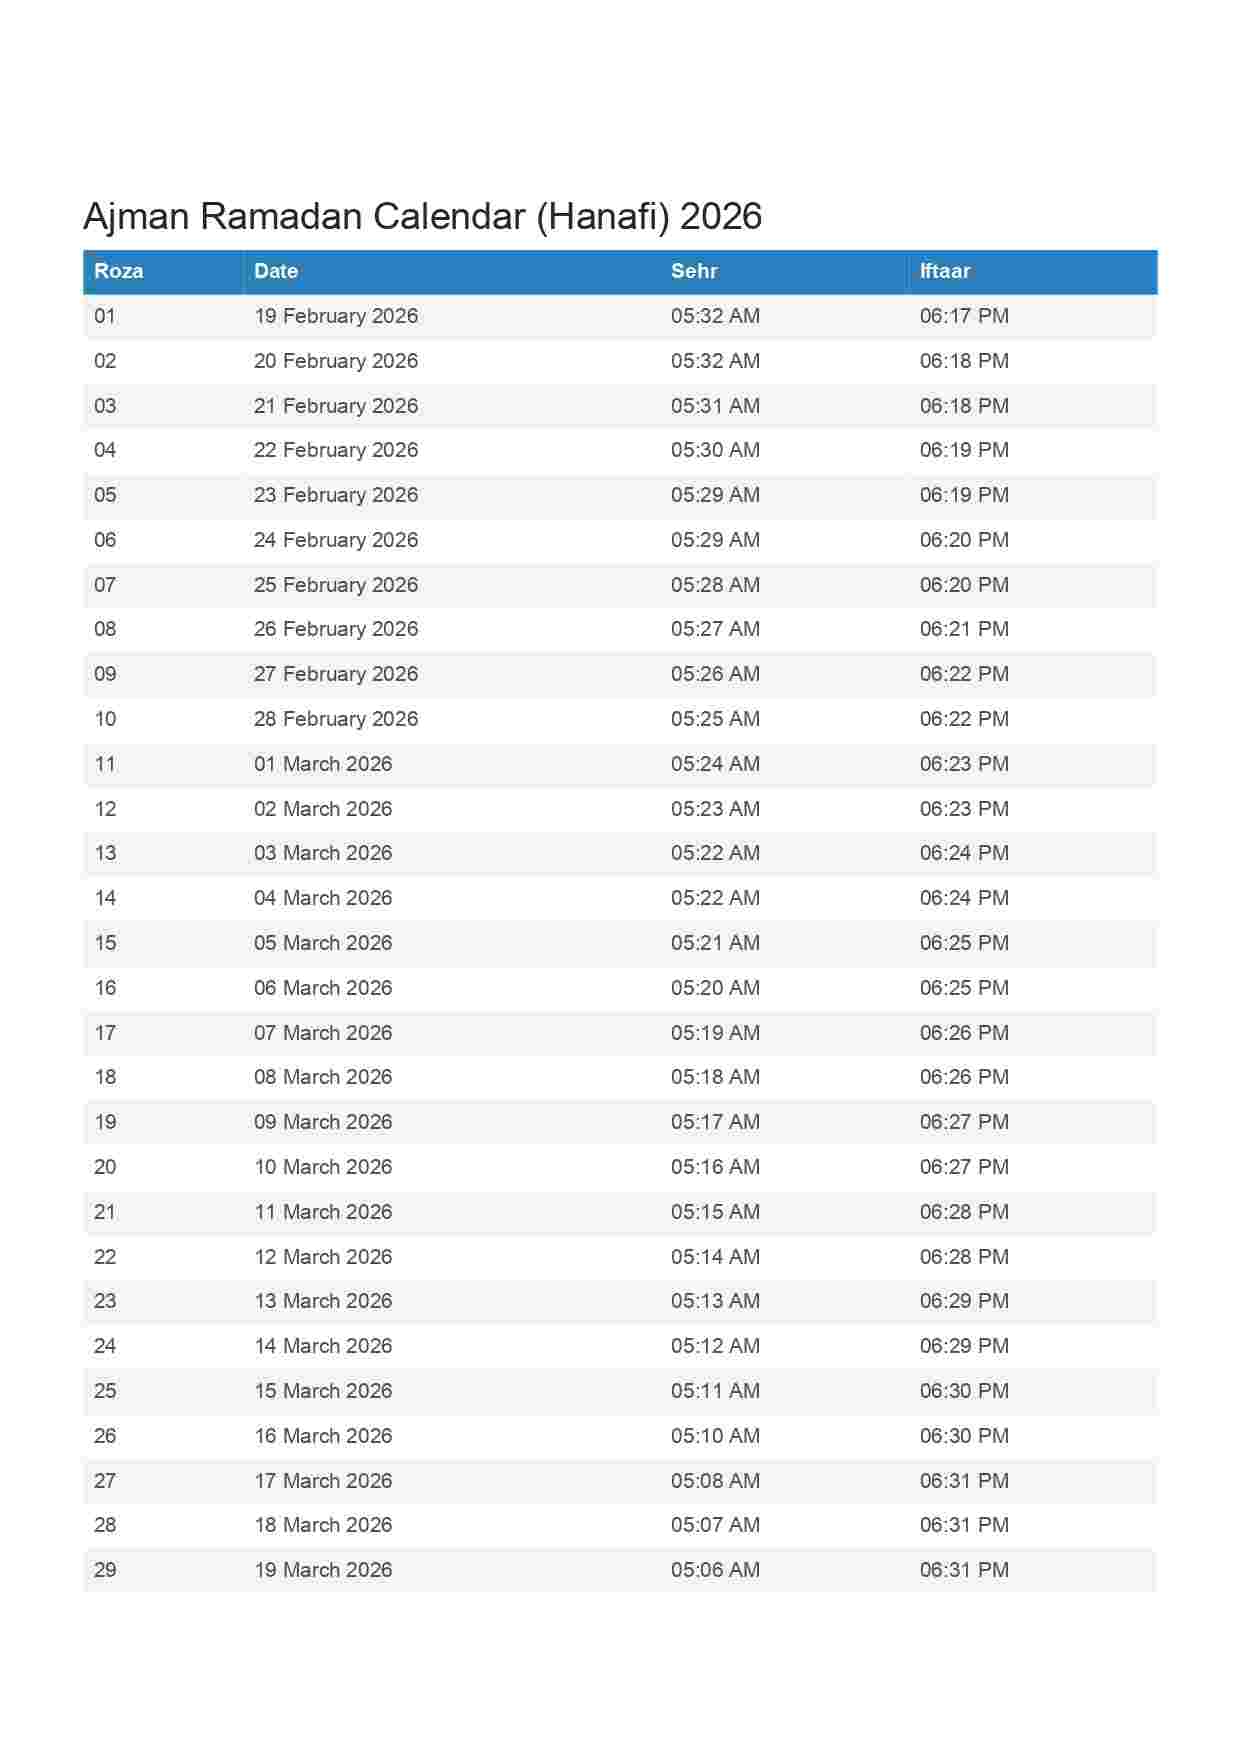Image resolution: width=1241 pixels, height=1754 pixels.
Task: Click the Roza column header
Action: [x=118, y=271]
